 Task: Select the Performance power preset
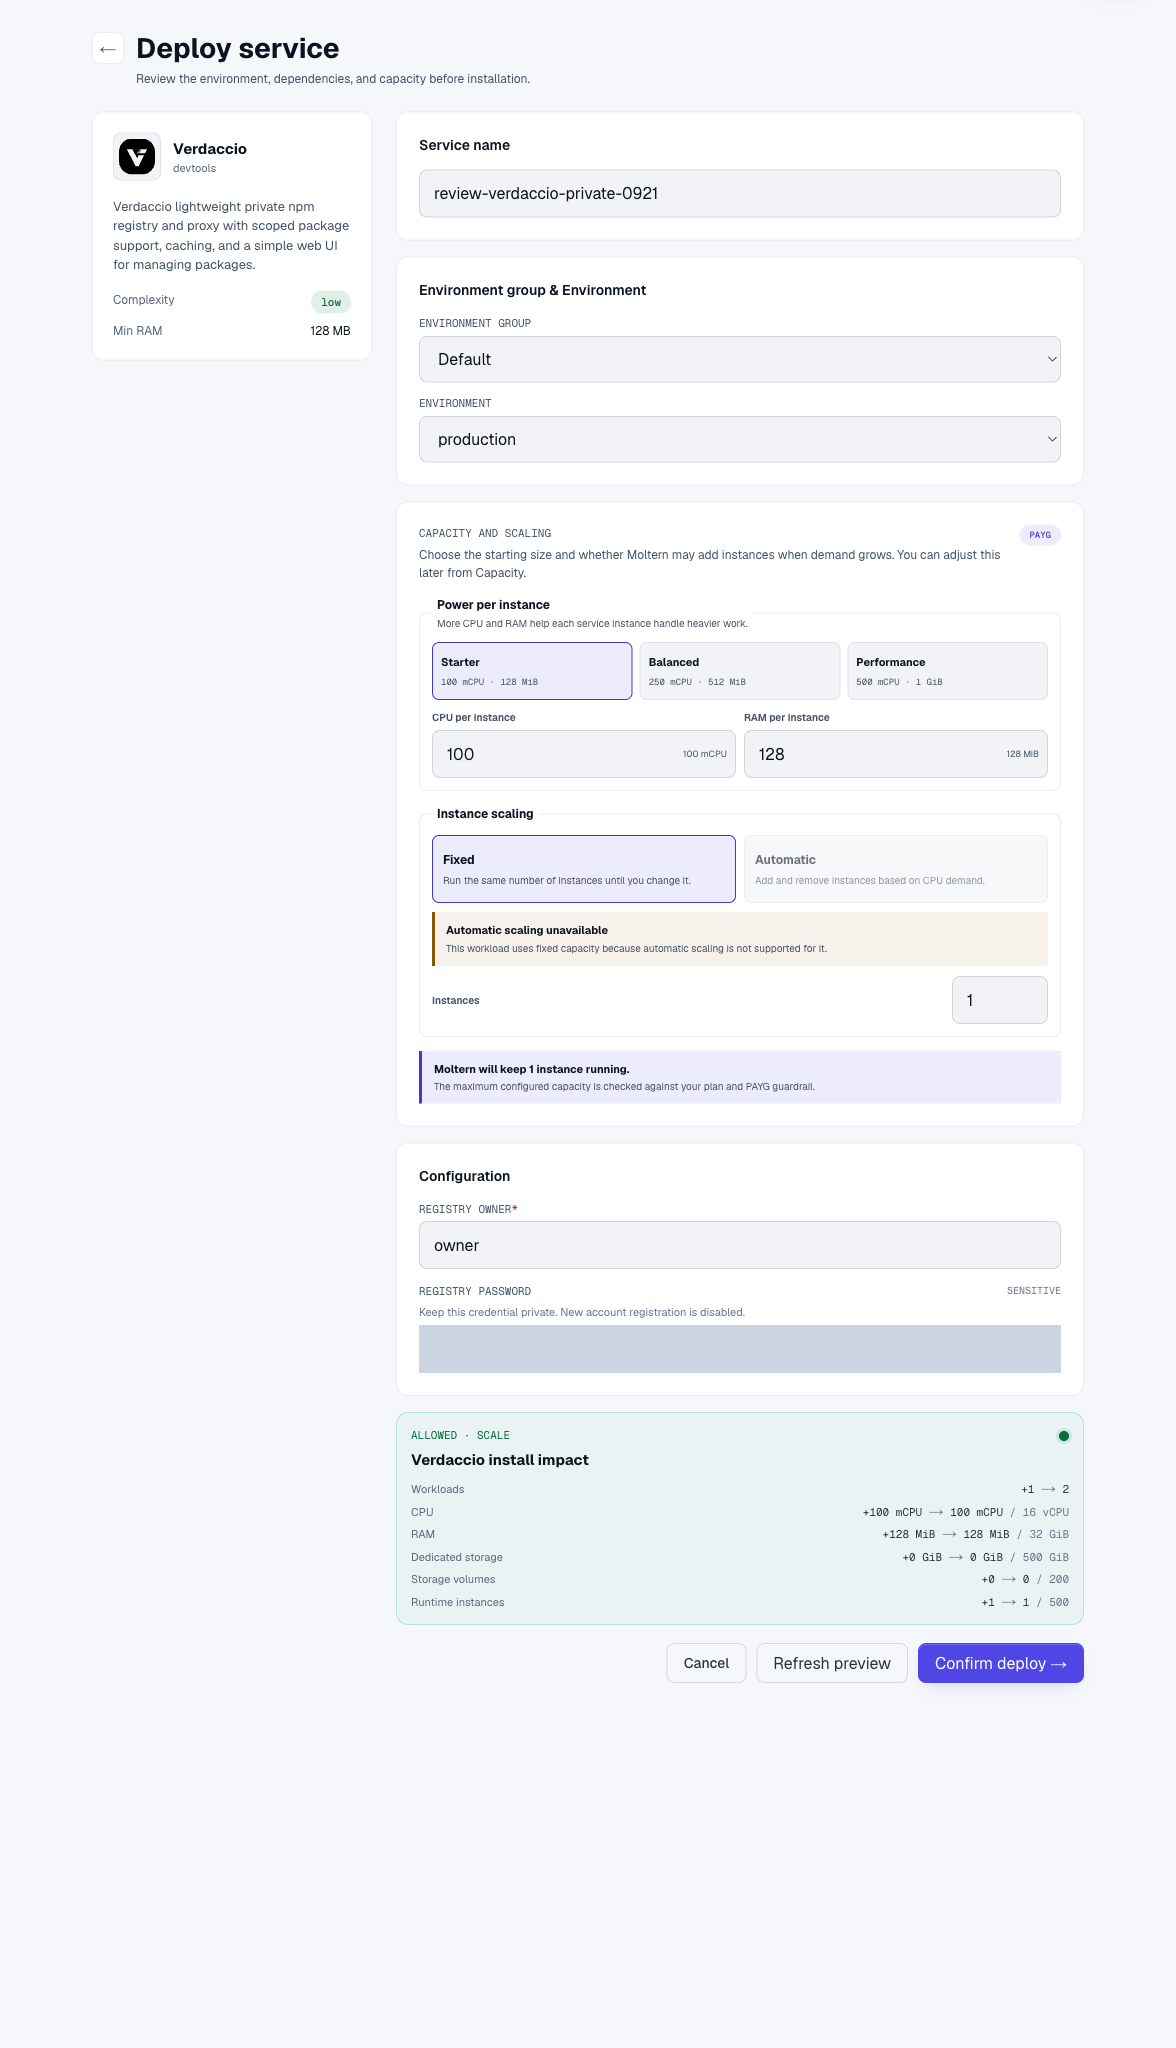pyautogui.click(x=947, y=671)
